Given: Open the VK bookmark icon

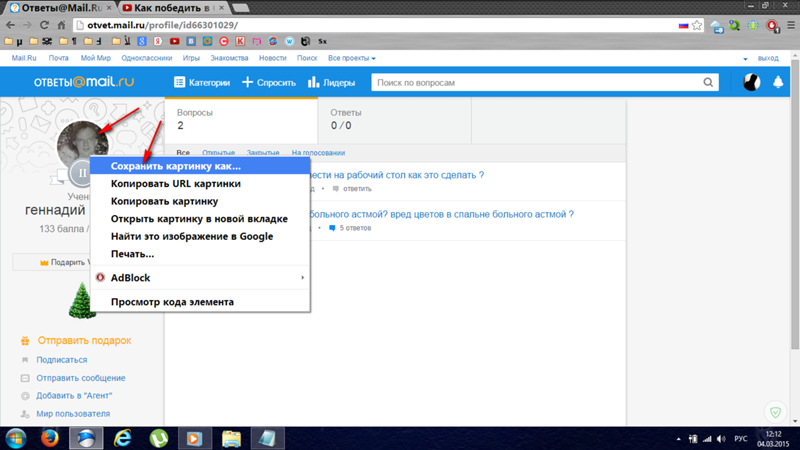Looking at the screenshot, I should click(191, 41).
